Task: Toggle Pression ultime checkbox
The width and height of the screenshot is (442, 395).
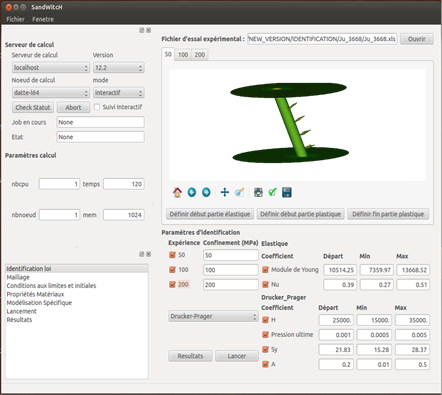Action: (265, 334)
